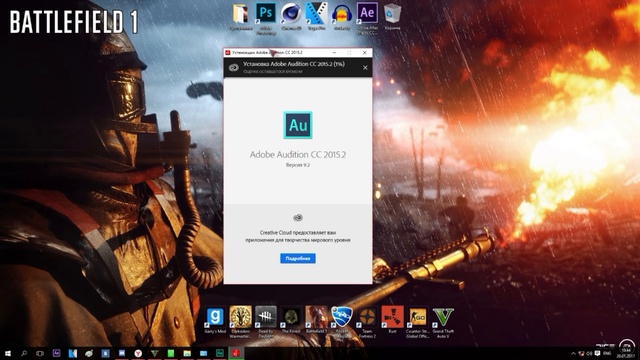This screenshot has width=640, height=360.
Task: Open the Cinema 4D desktop shortcut
Action: click(291, 17)
